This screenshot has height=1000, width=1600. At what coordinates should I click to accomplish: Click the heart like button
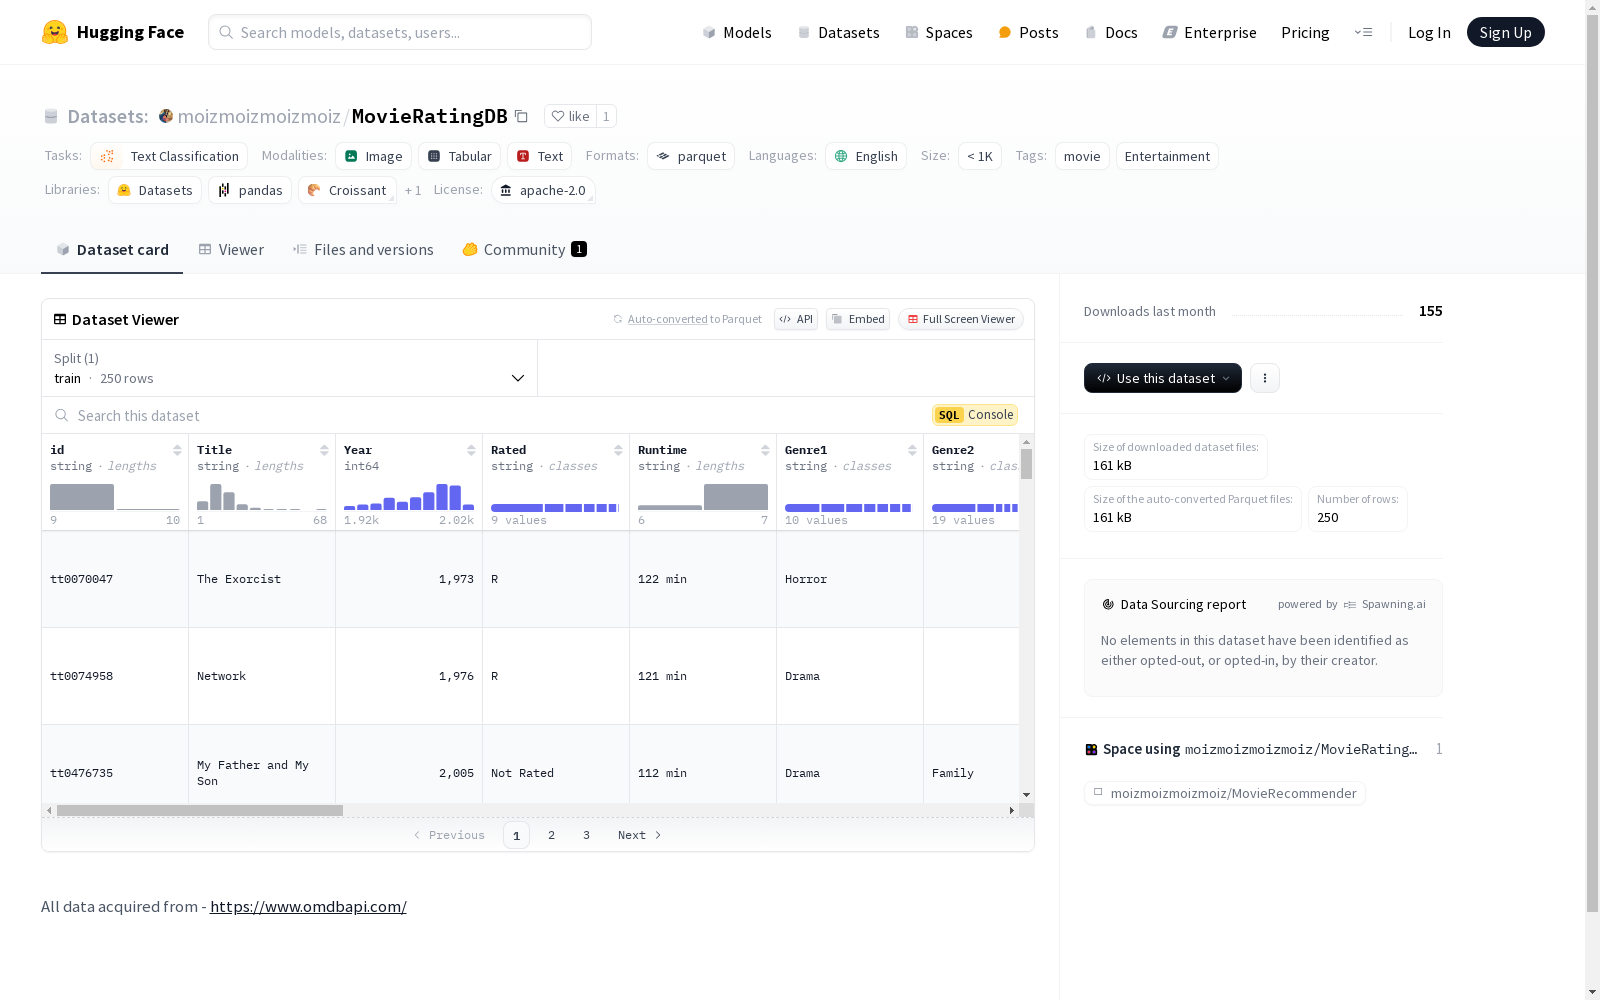click(x=570, y=116)
